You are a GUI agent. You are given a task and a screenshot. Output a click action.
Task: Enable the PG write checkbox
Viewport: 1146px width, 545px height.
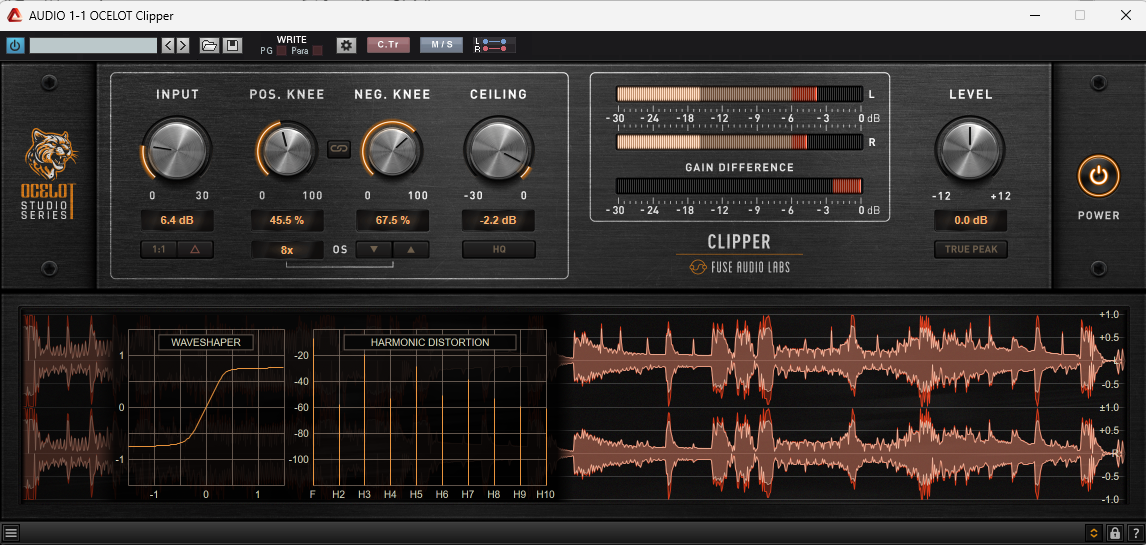click(x=281, y=51)
